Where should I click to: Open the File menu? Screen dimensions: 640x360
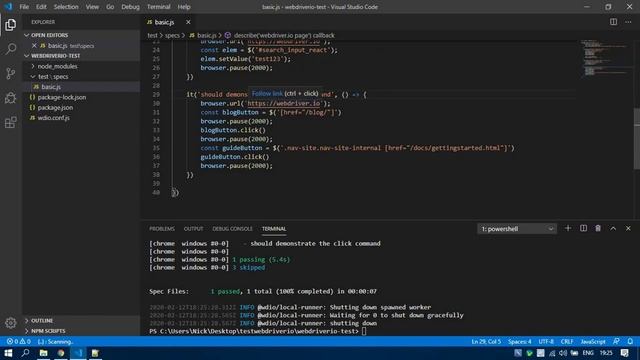pos(24,7)
